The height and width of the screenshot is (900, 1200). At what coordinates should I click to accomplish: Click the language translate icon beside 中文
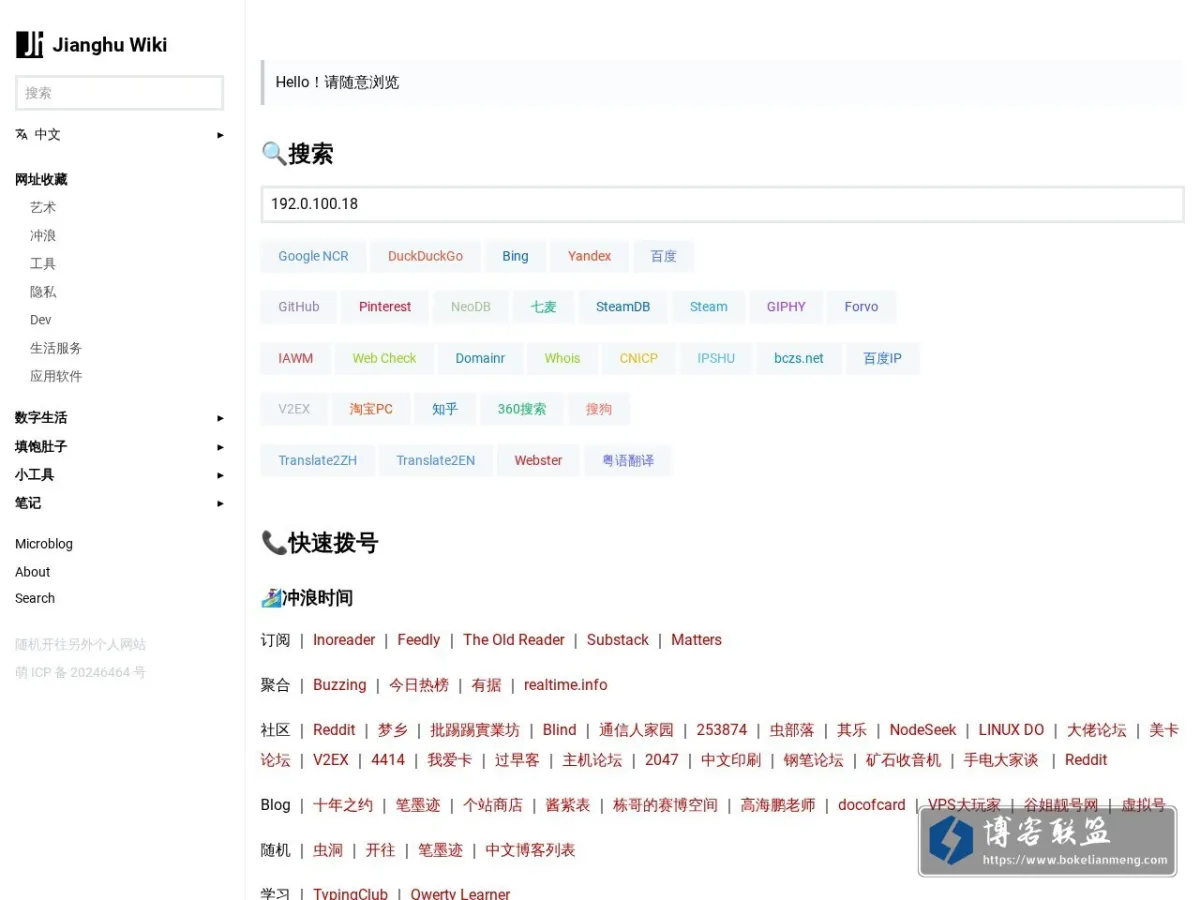click(21, 134)
